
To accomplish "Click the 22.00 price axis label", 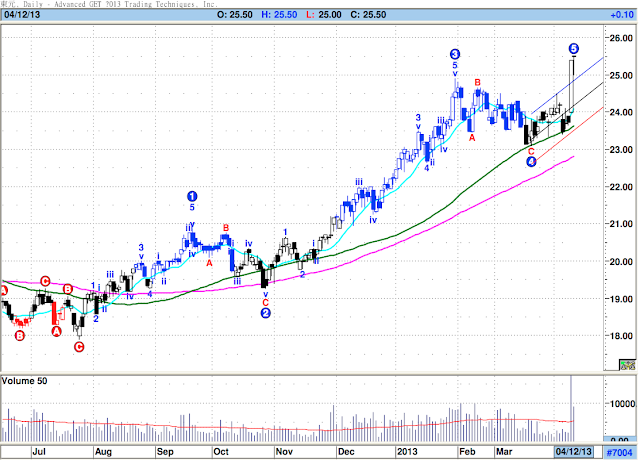I will pos(621,187).
